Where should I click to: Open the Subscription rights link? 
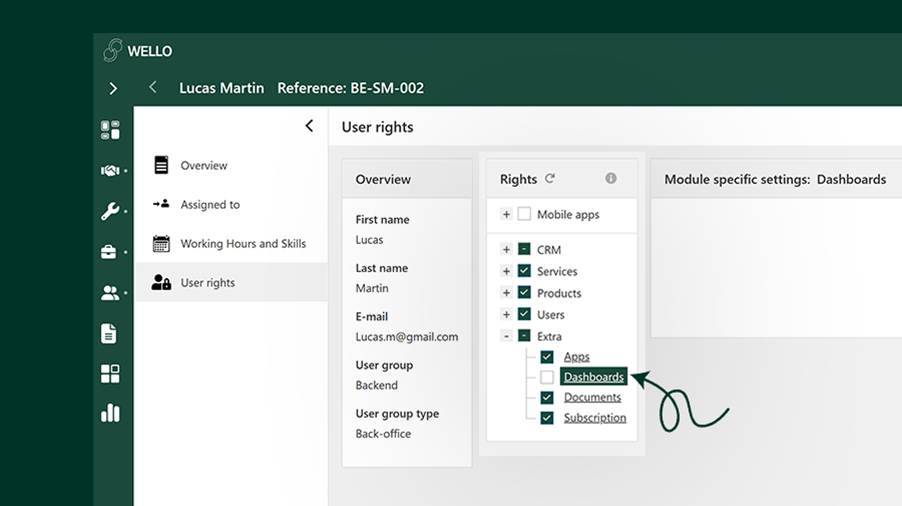click(595, 418)
